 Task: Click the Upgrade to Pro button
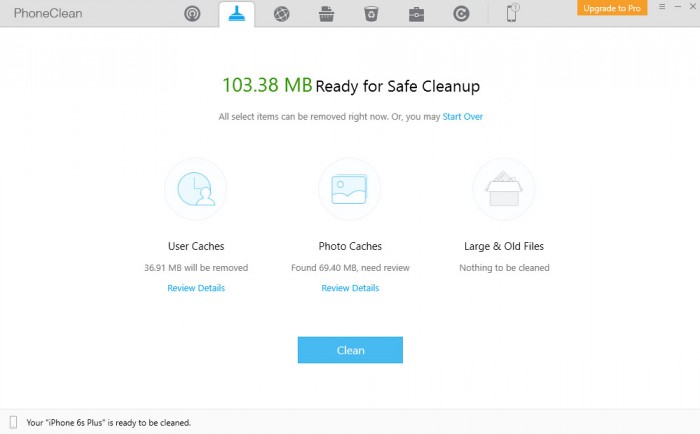(x=611, y=7)
